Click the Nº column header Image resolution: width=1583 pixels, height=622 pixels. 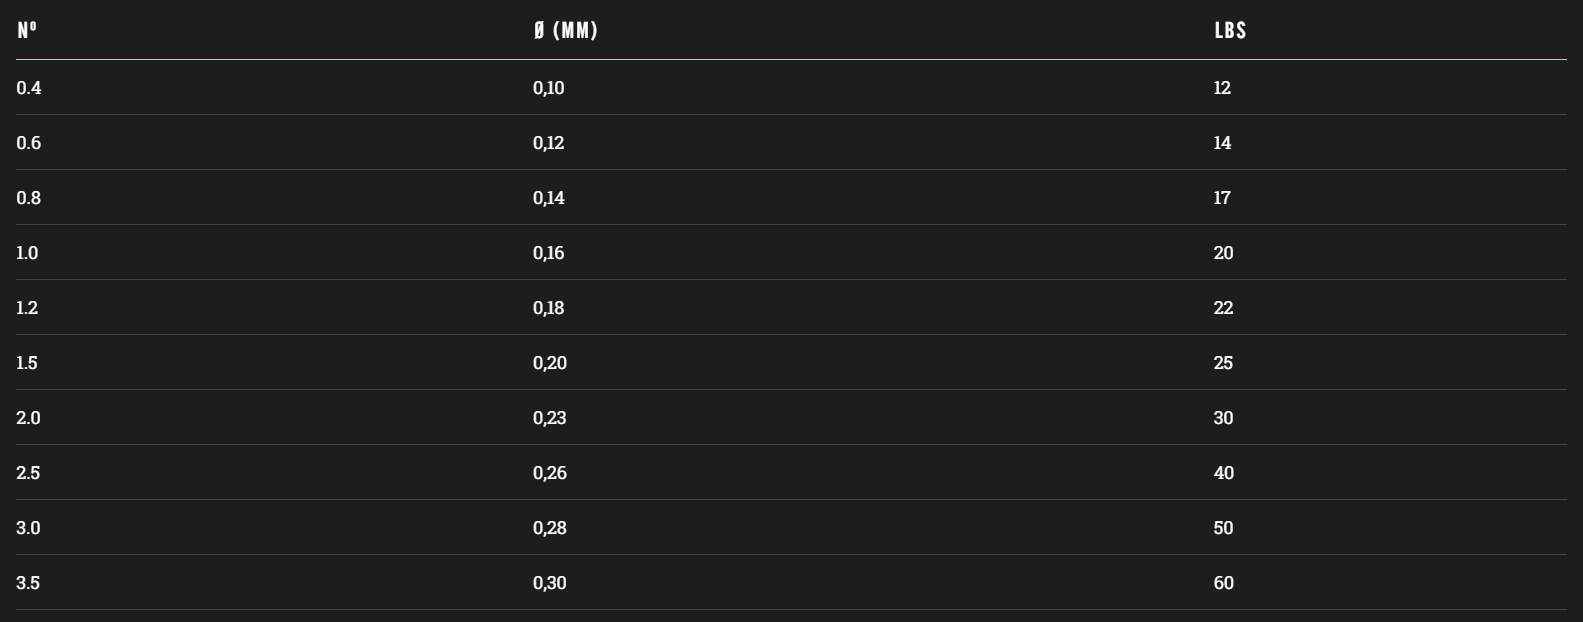point(27,30)
